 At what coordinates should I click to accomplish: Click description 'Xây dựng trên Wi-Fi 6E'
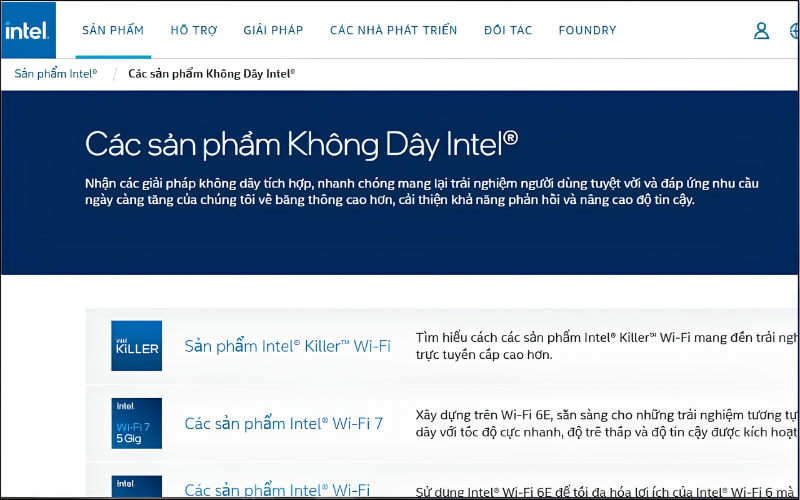click(607, 423)
